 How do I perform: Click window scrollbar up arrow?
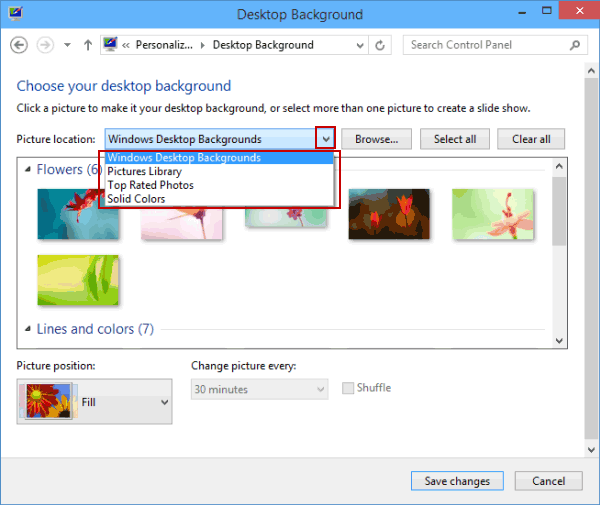pyautogui.click(x=591, y=71)
